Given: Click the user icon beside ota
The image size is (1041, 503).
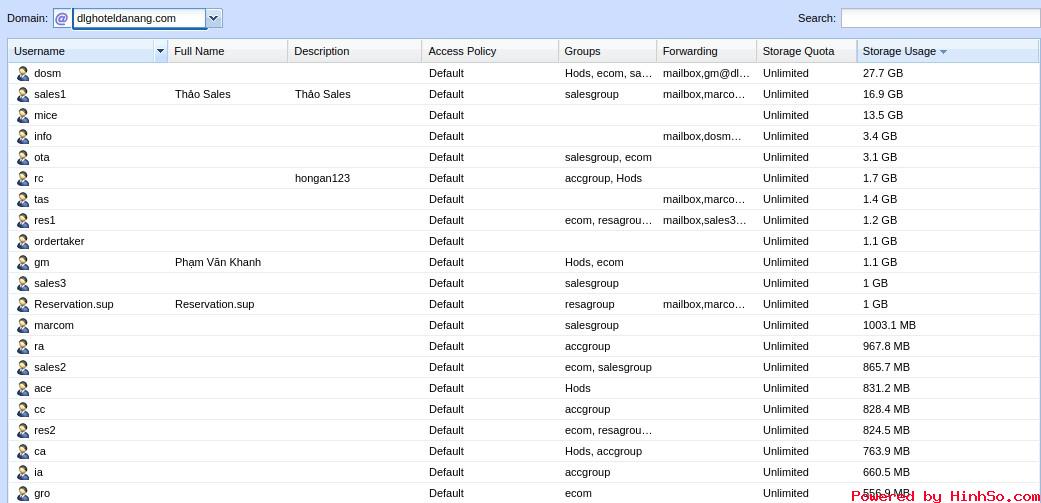Looking at the screenshot, I should 23,157.
